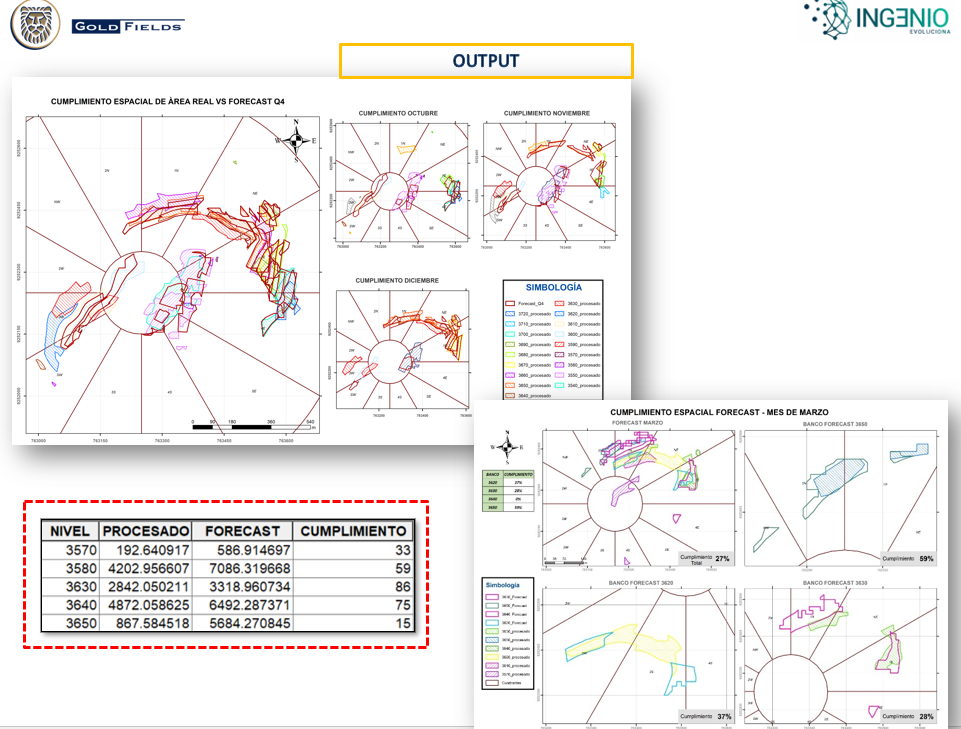Select the forecast cell 3318.960734
Screen dimensions: 961x729
point(242,587)
